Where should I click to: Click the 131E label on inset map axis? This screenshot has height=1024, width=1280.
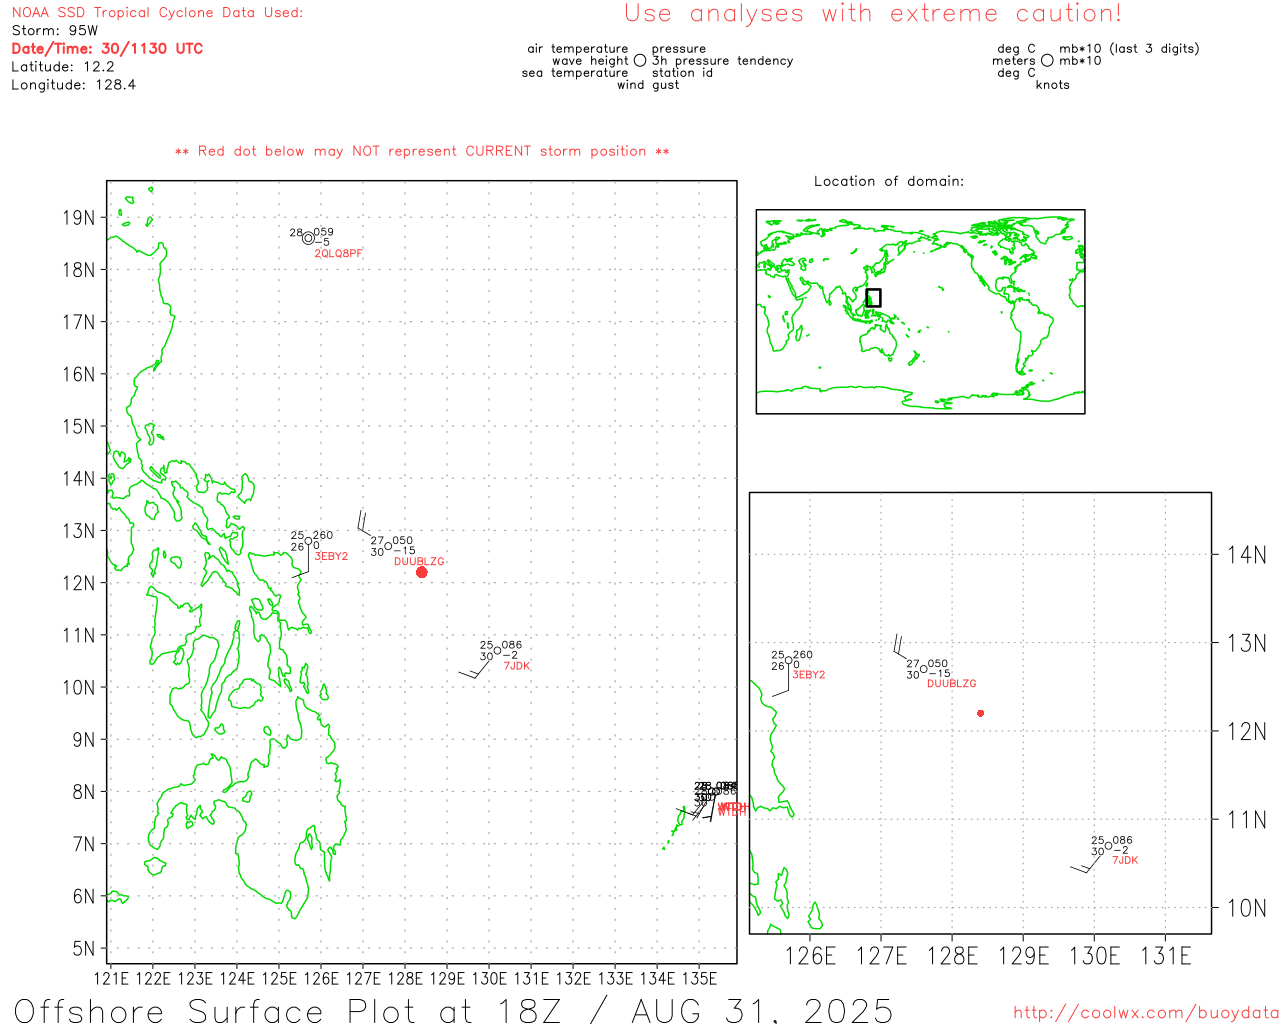point(1166,956)
